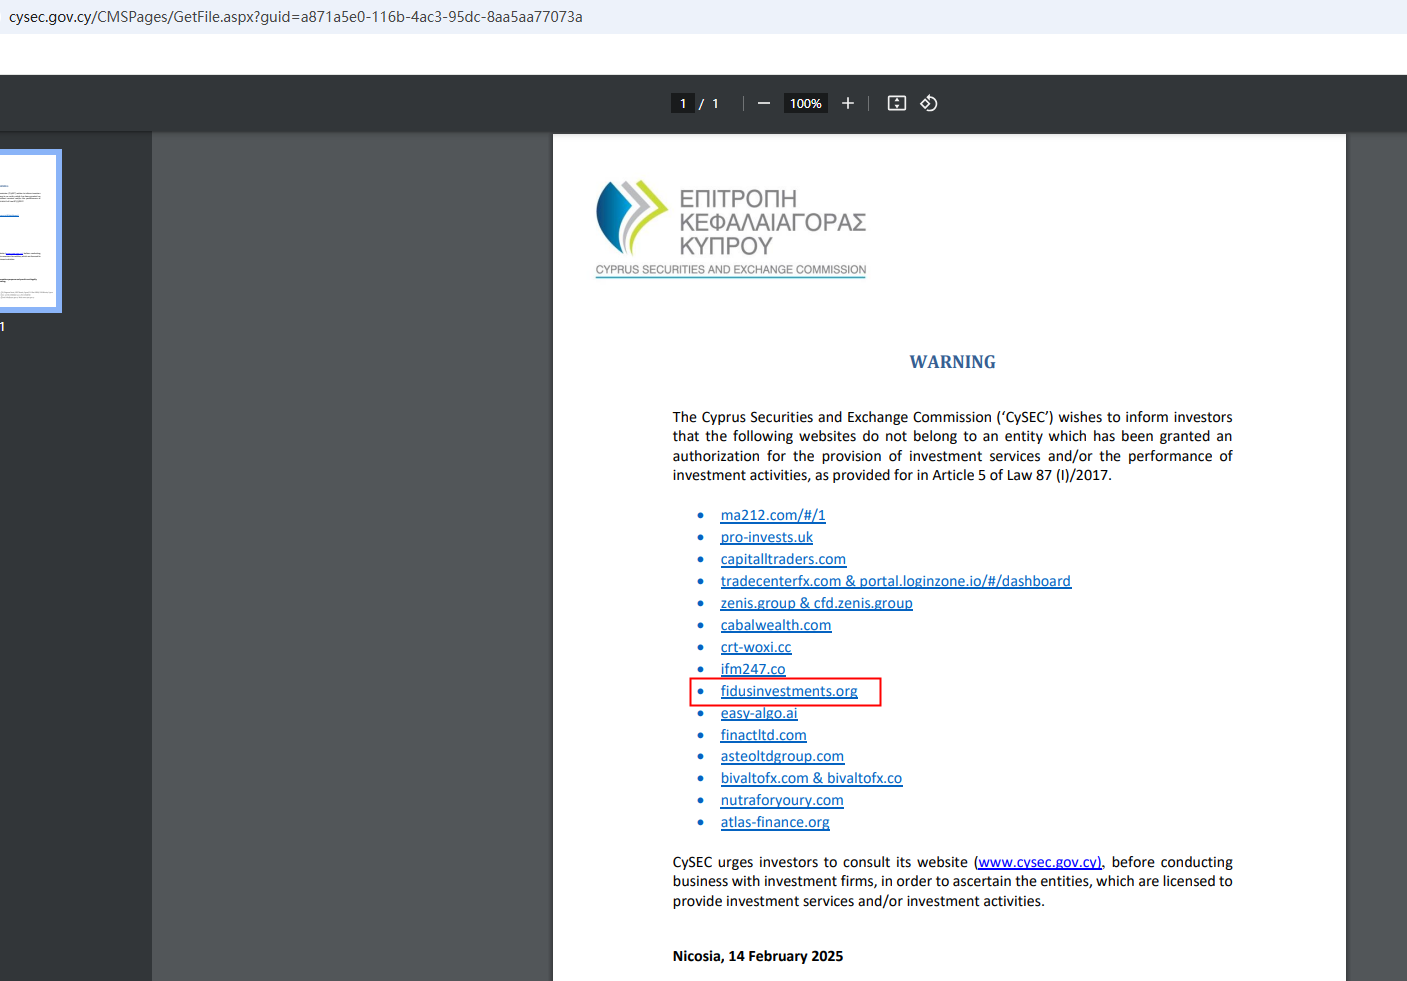Click the 100% zoom level field
Image resolution: width=1407 pixels, height=981 pixels.
(x=806, y=103)
